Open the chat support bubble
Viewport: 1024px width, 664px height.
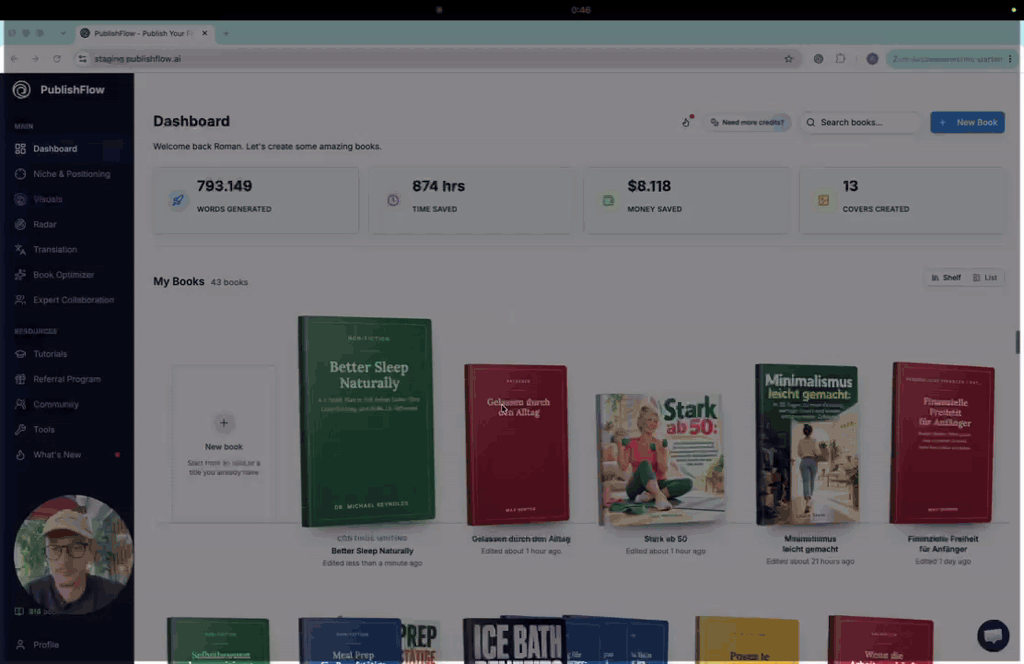click(993, 635)
